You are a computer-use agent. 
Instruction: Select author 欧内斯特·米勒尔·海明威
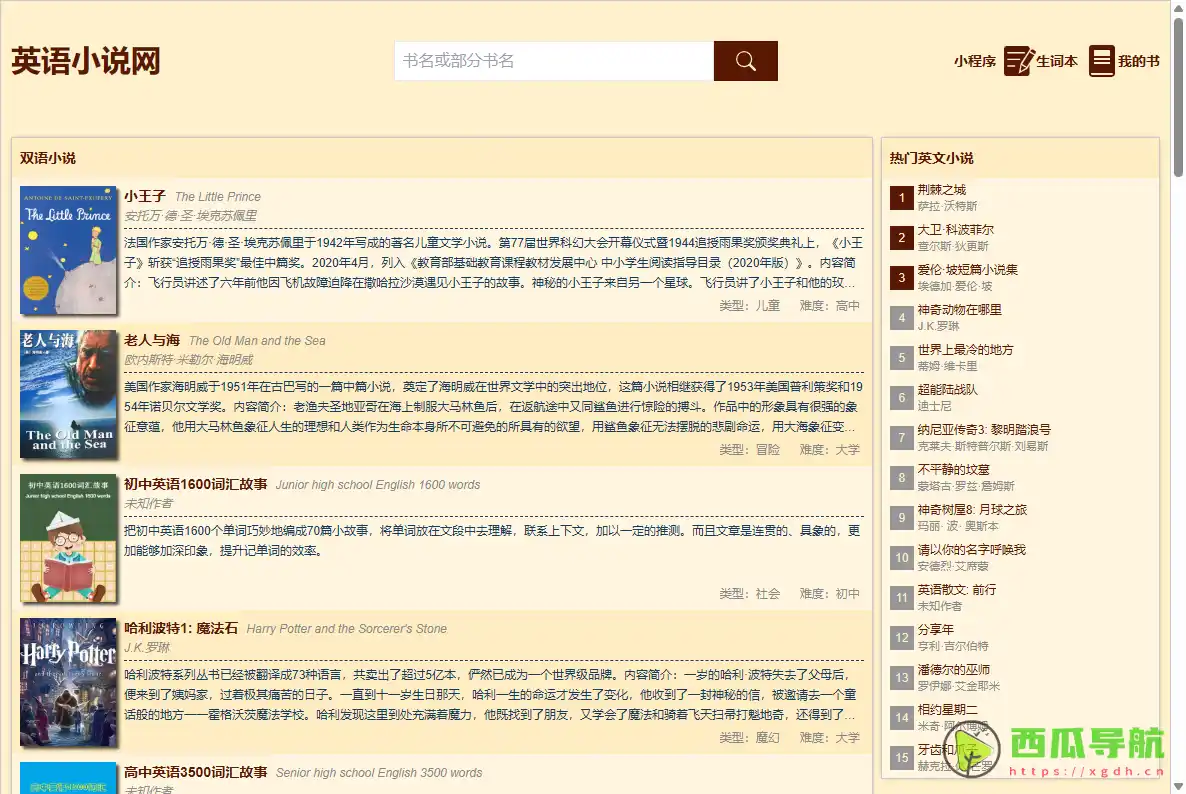tap(188, 360)
